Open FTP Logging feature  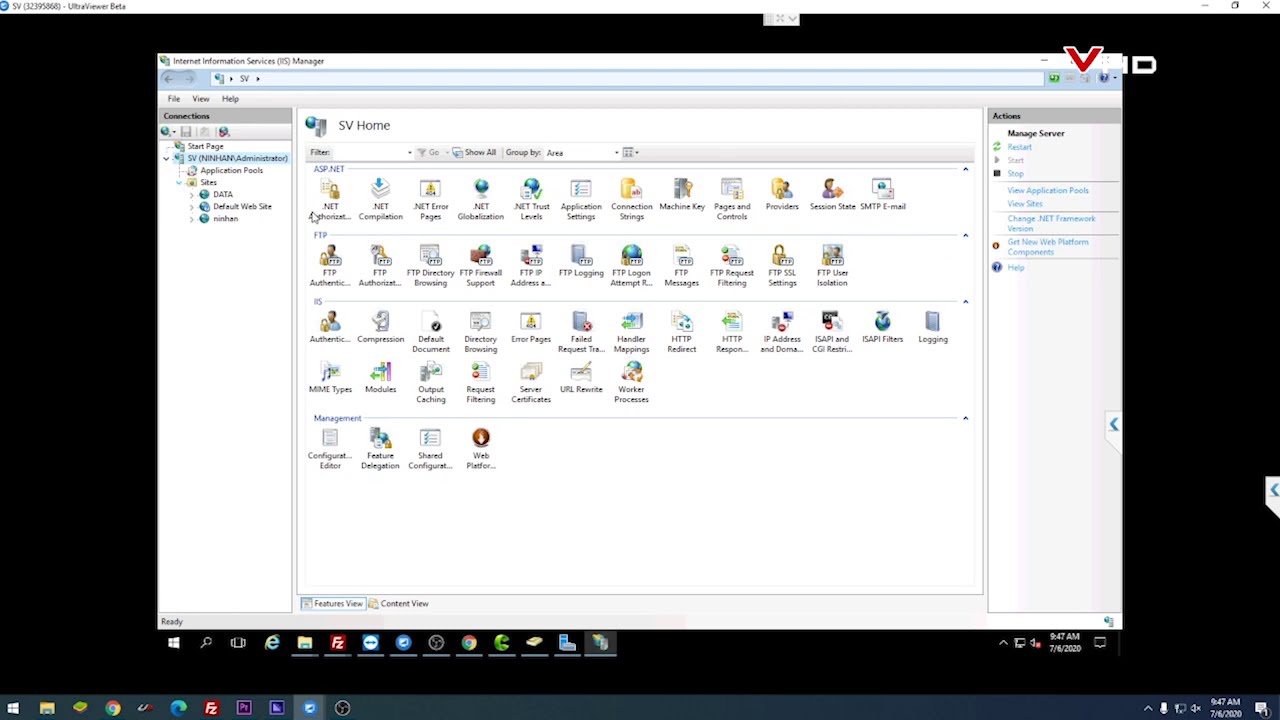[x=581, y=261]
